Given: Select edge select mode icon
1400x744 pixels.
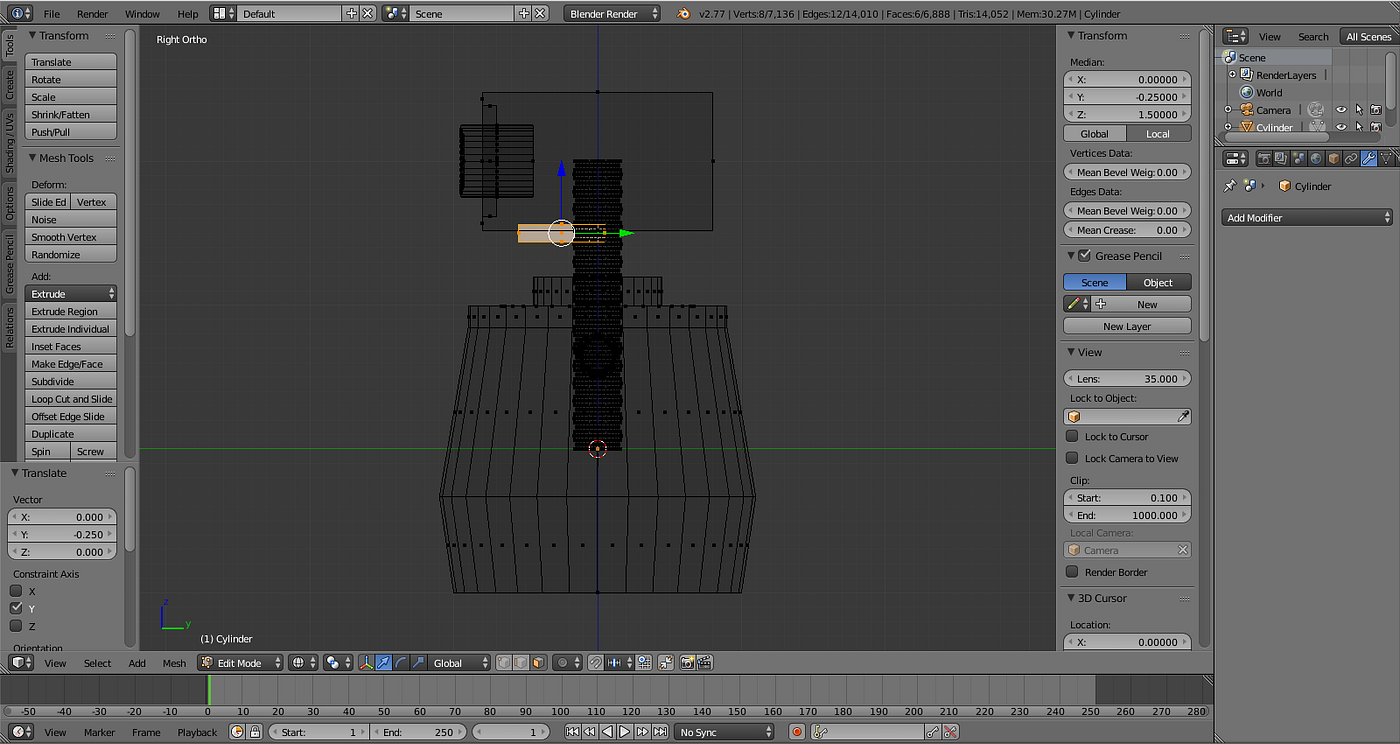Looking at the screenshot, I should click(521, 663).
